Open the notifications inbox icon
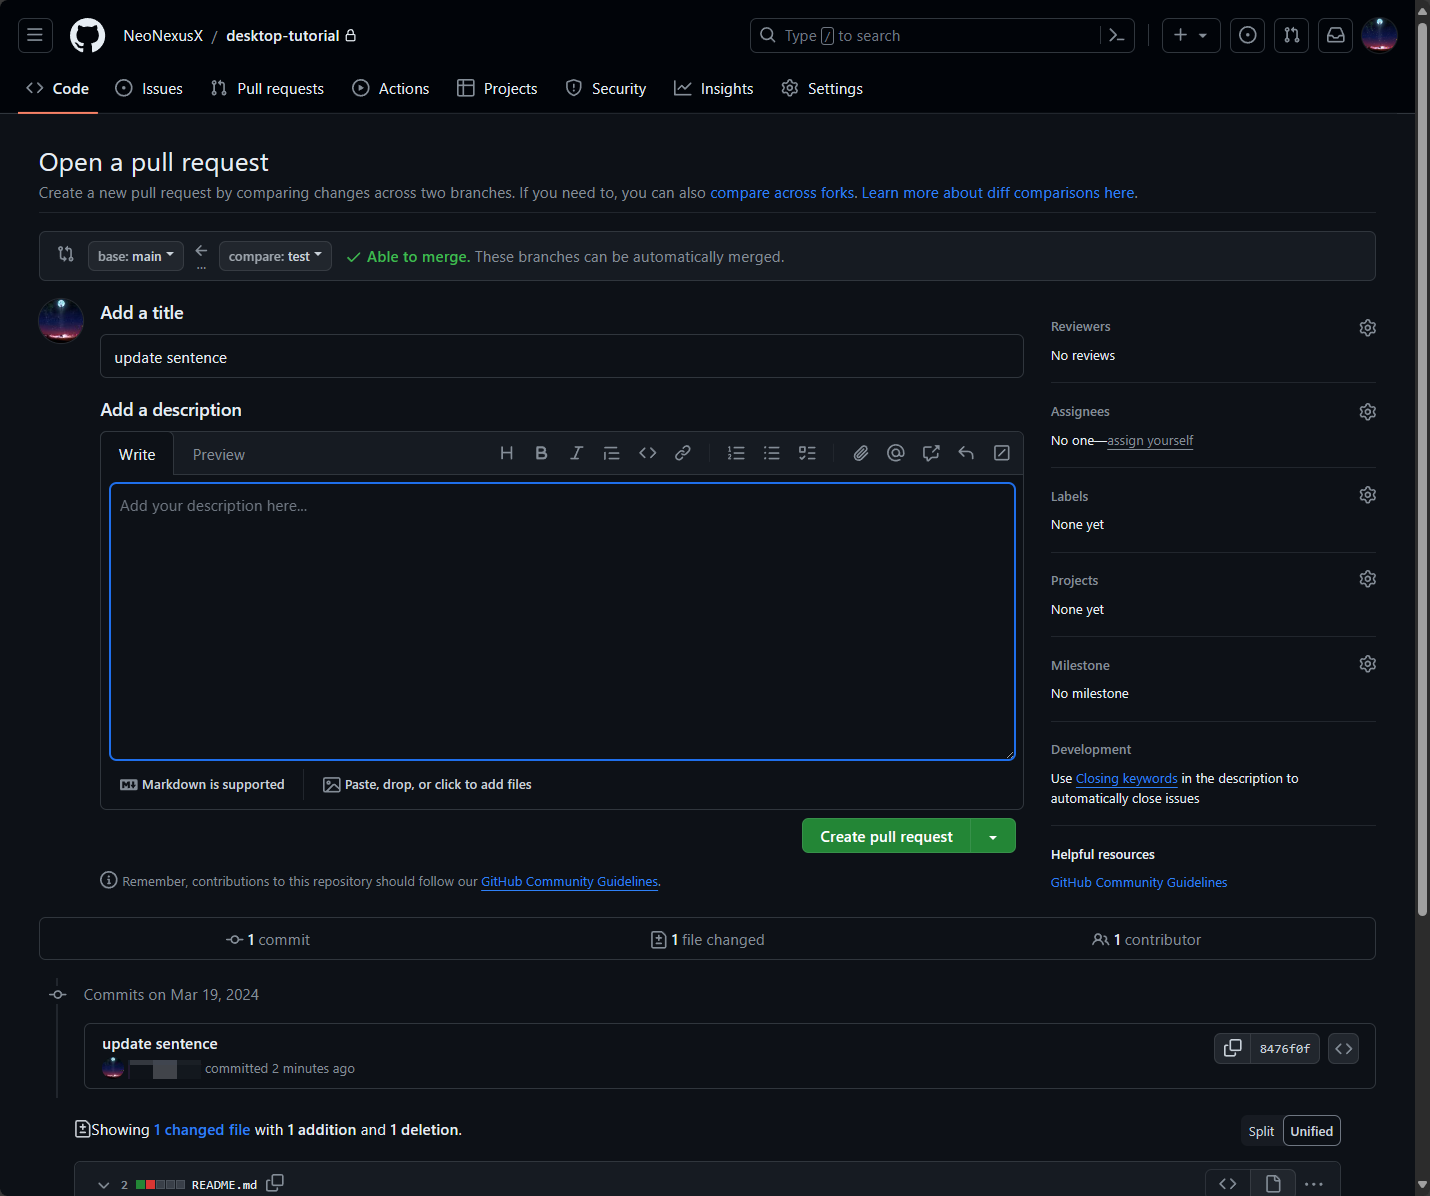 (1335, 35)
